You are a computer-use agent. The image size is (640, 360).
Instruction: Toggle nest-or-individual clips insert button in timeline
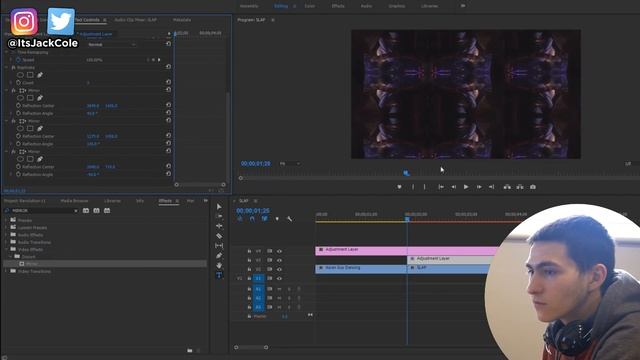pos(240,219)
